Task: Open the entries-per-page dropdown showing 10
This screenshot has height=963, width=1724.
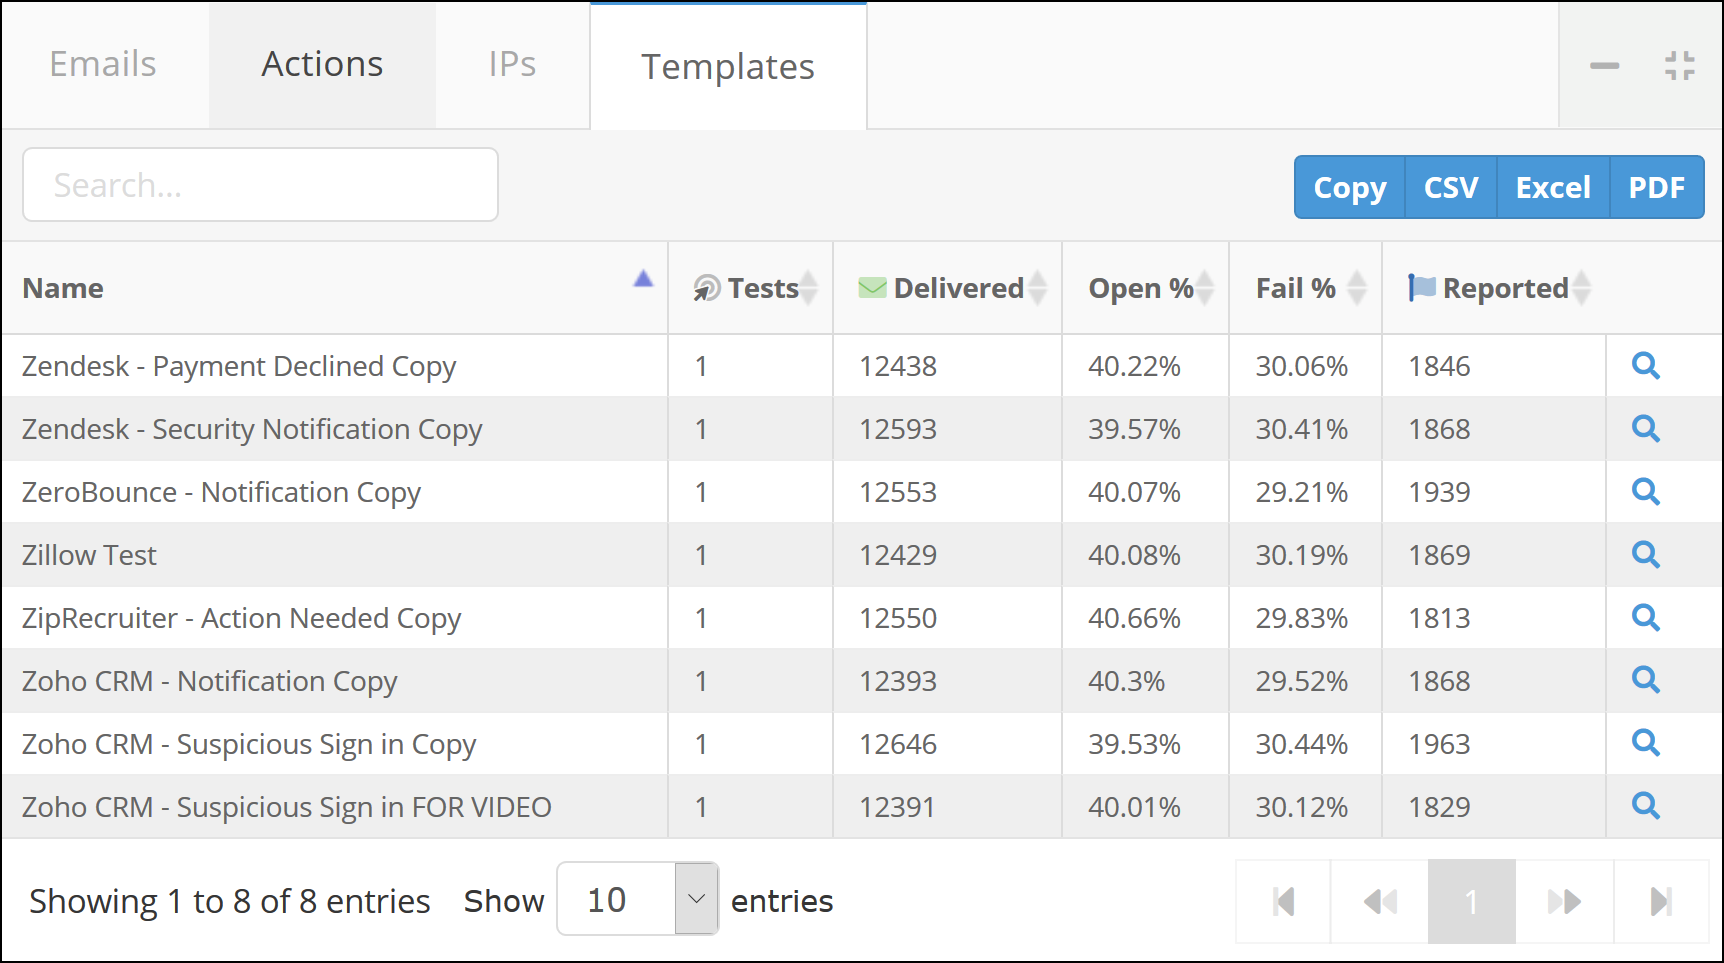Action: click(638, 899)
